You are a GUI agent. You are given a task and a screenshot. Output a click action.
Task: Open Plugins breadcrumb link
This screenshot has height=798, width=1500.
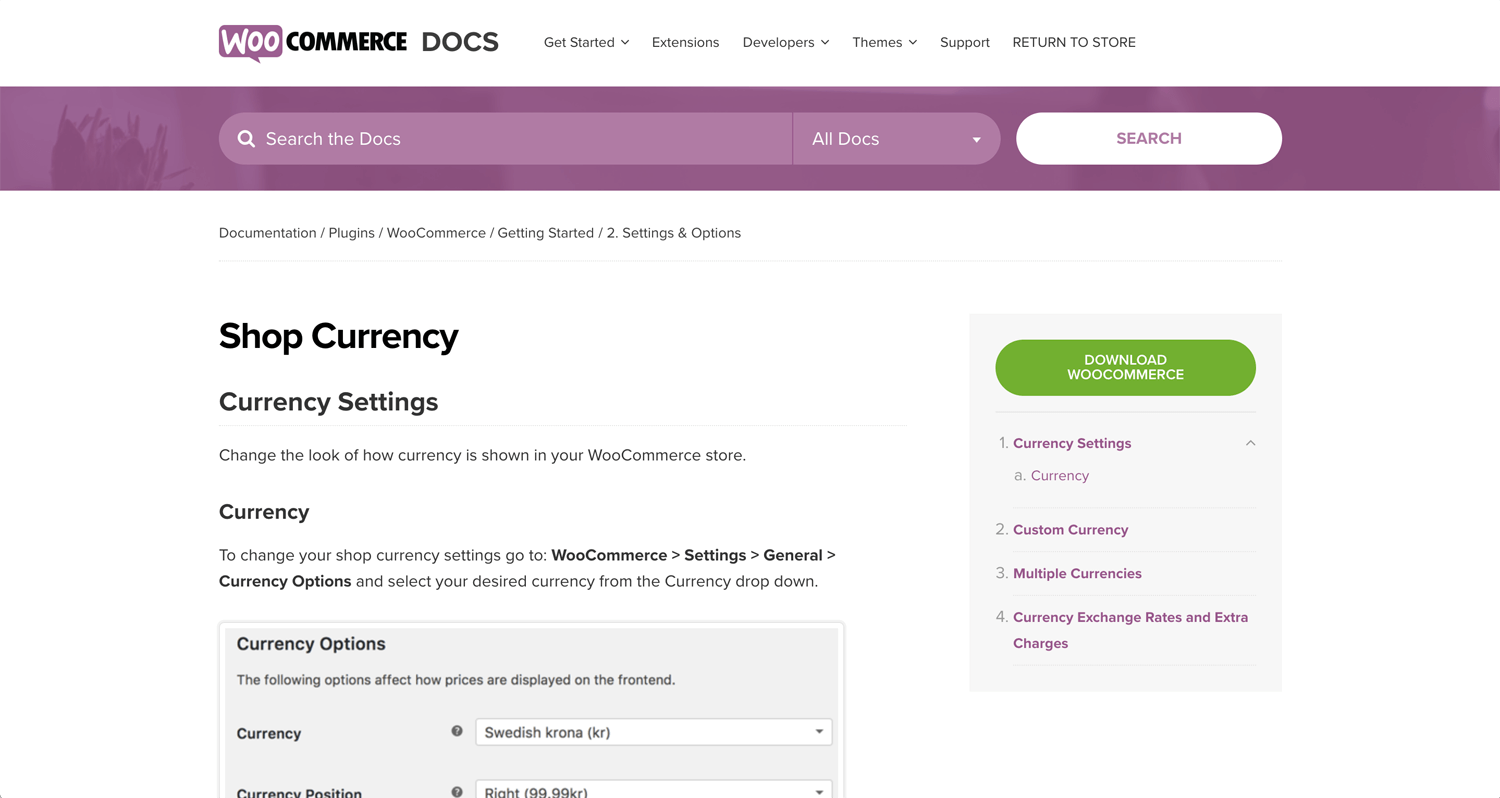(351, 233)
